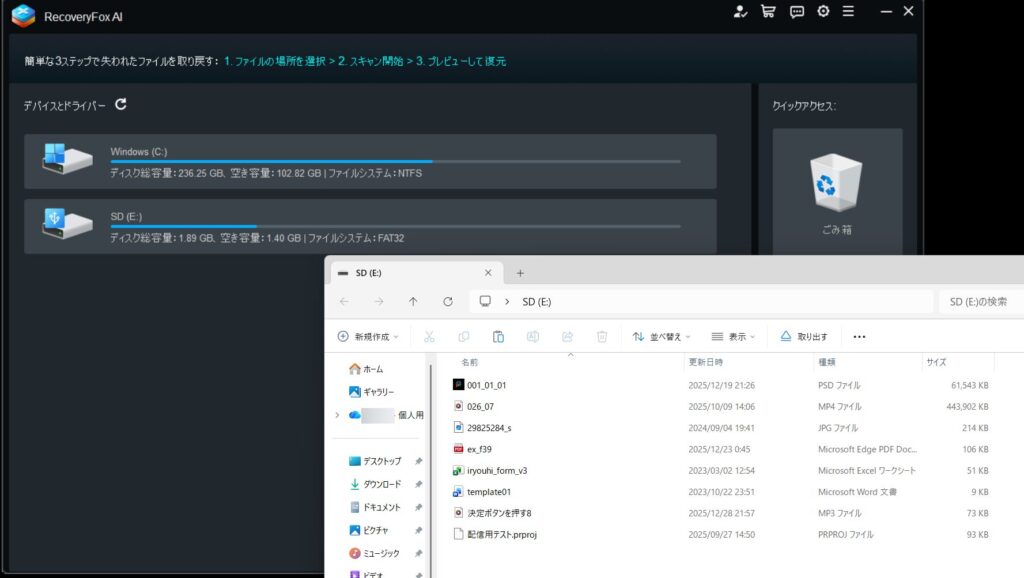This screenshot has width=1024, height=578.
Task: Select the Windows (C:) drive to scan
Action: (370, 162)
